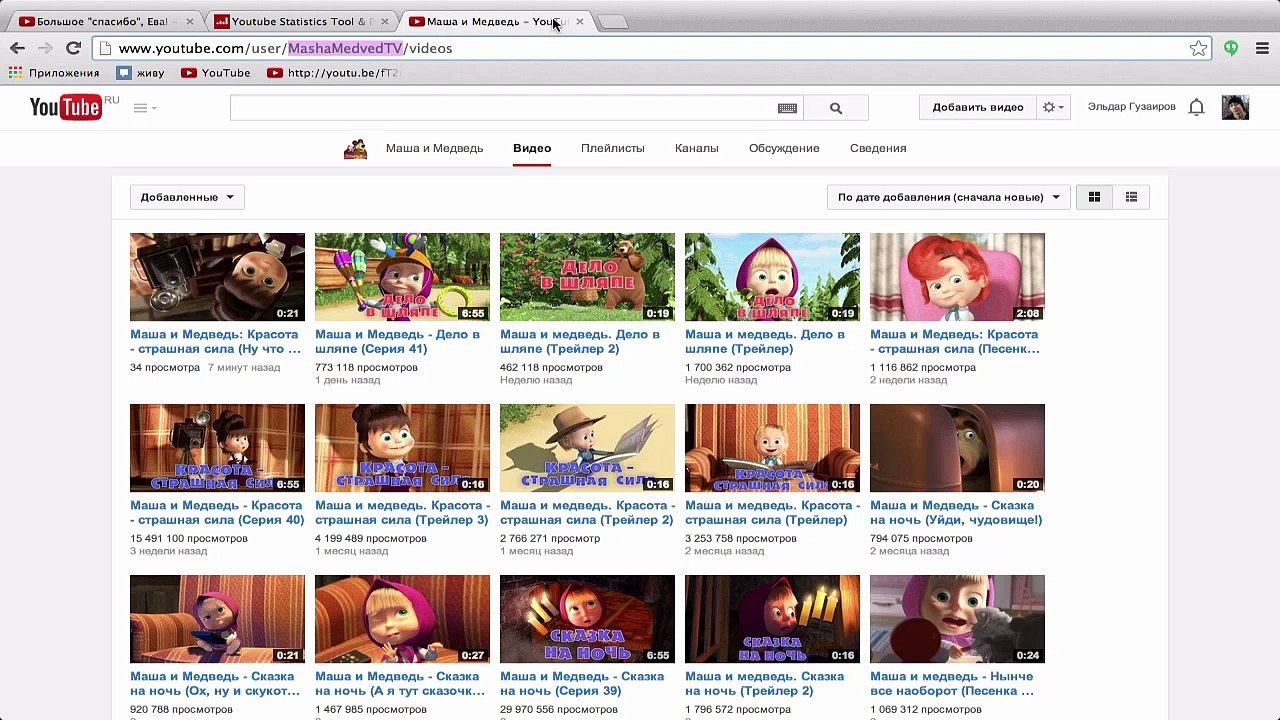Viewport: 1280px width, 720px height.
Task: Go back using the browser back arrow
Action: click(17, 48)
